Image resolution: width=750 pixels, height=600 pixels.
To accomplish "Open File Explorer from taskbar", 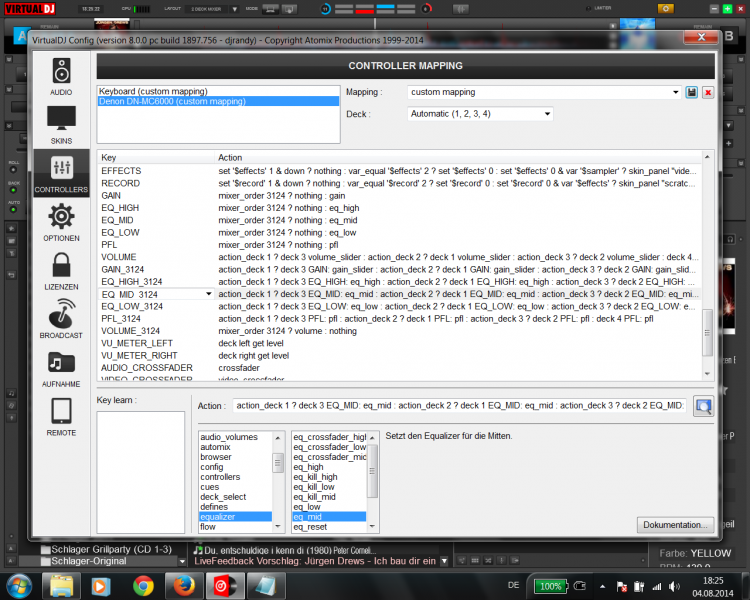I will click(61, 586).
